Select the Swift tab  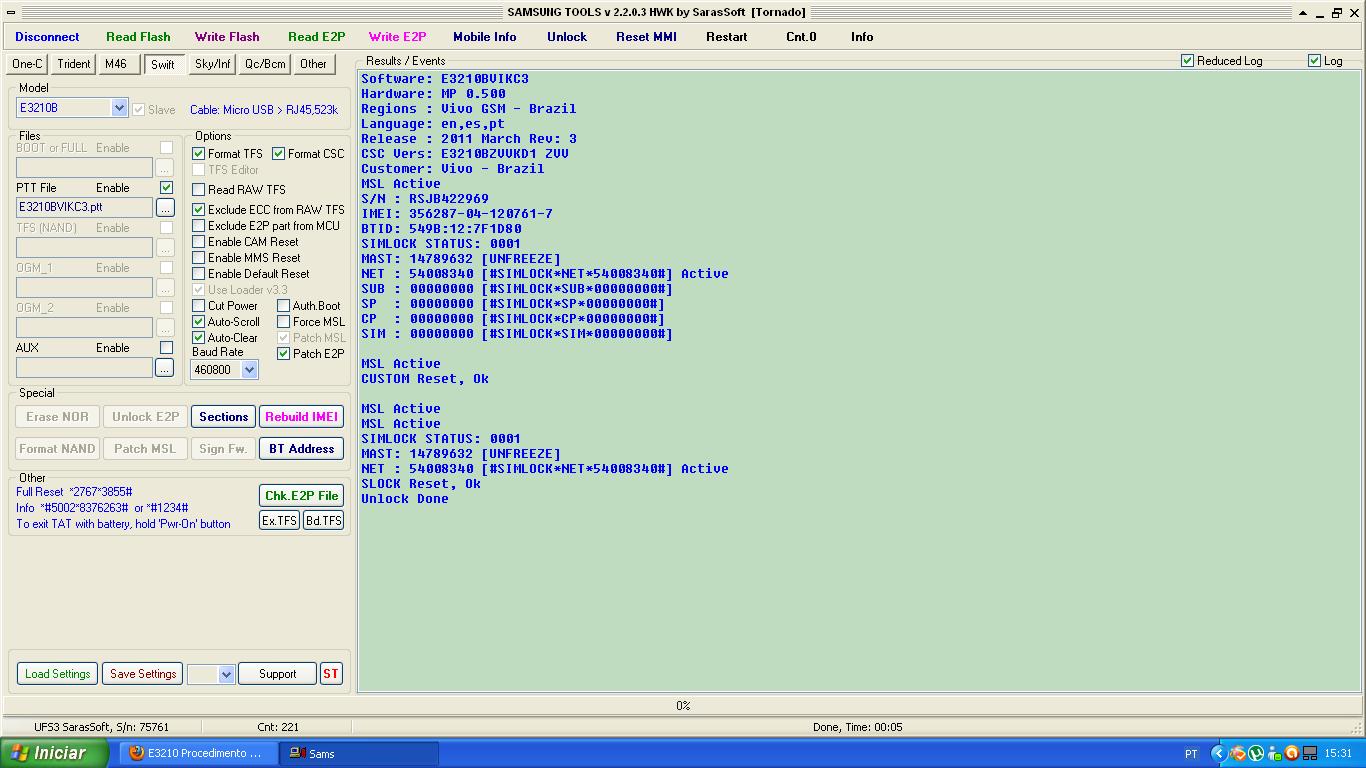163,65
